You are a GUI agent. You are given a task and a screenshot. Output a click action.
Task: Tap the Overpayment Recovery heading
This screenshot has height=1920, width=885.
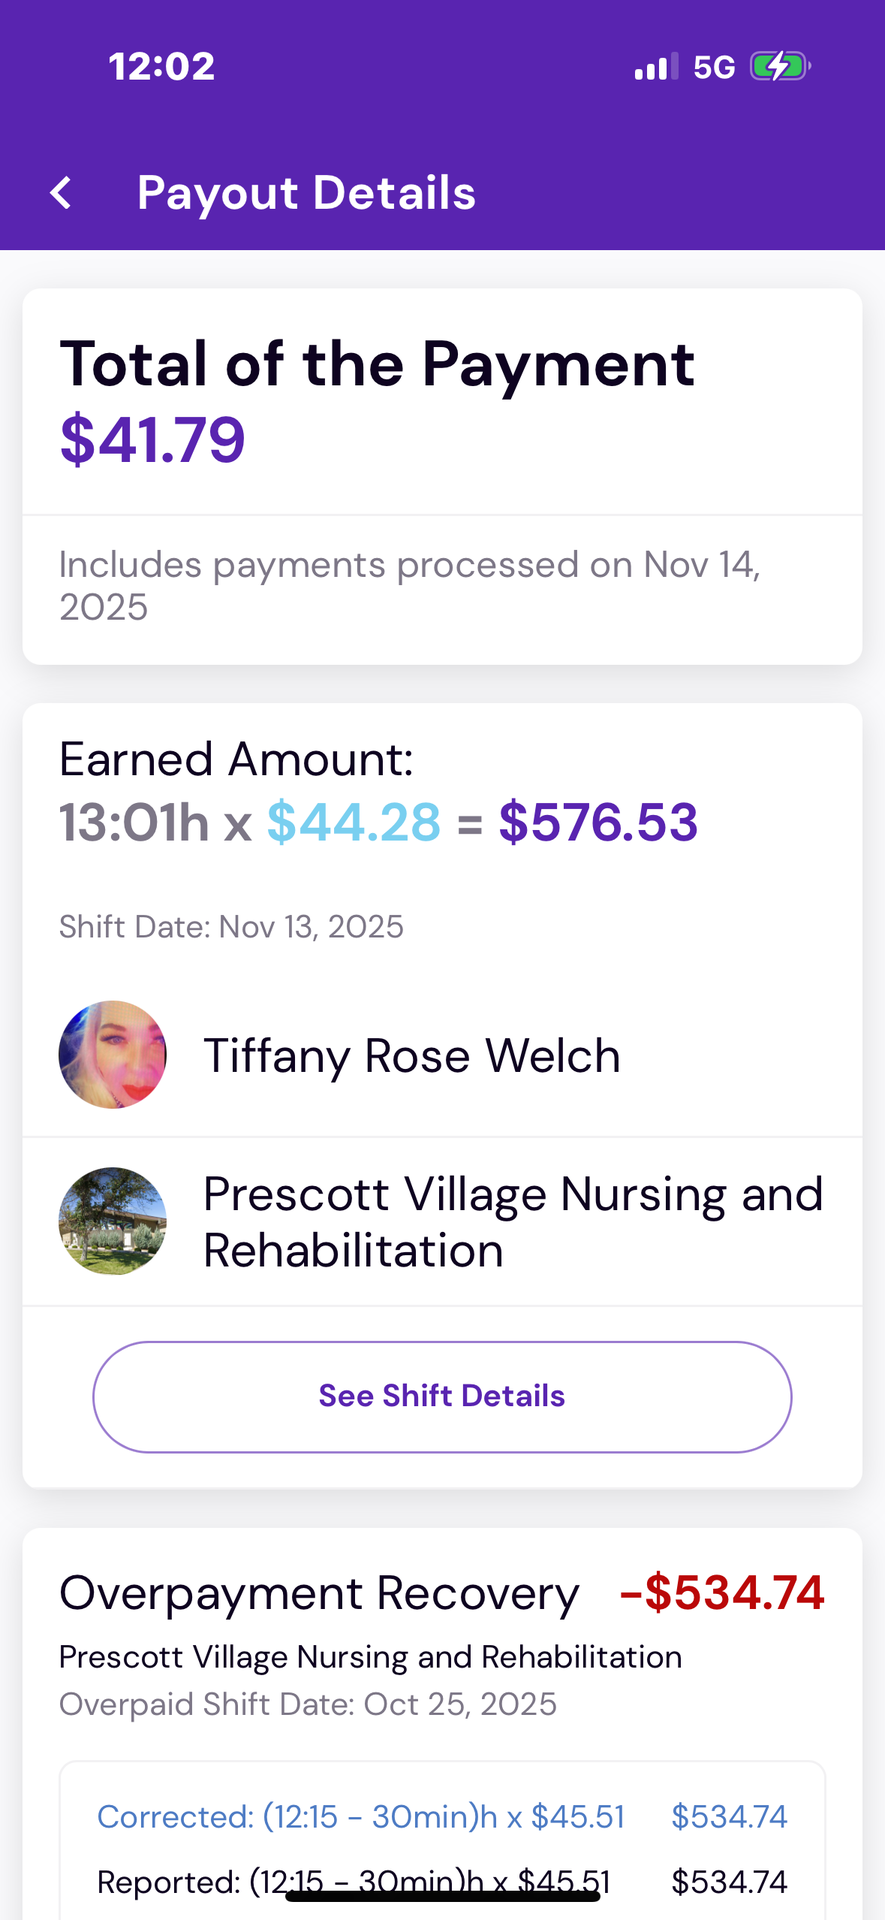click(x=319, y=1594)
